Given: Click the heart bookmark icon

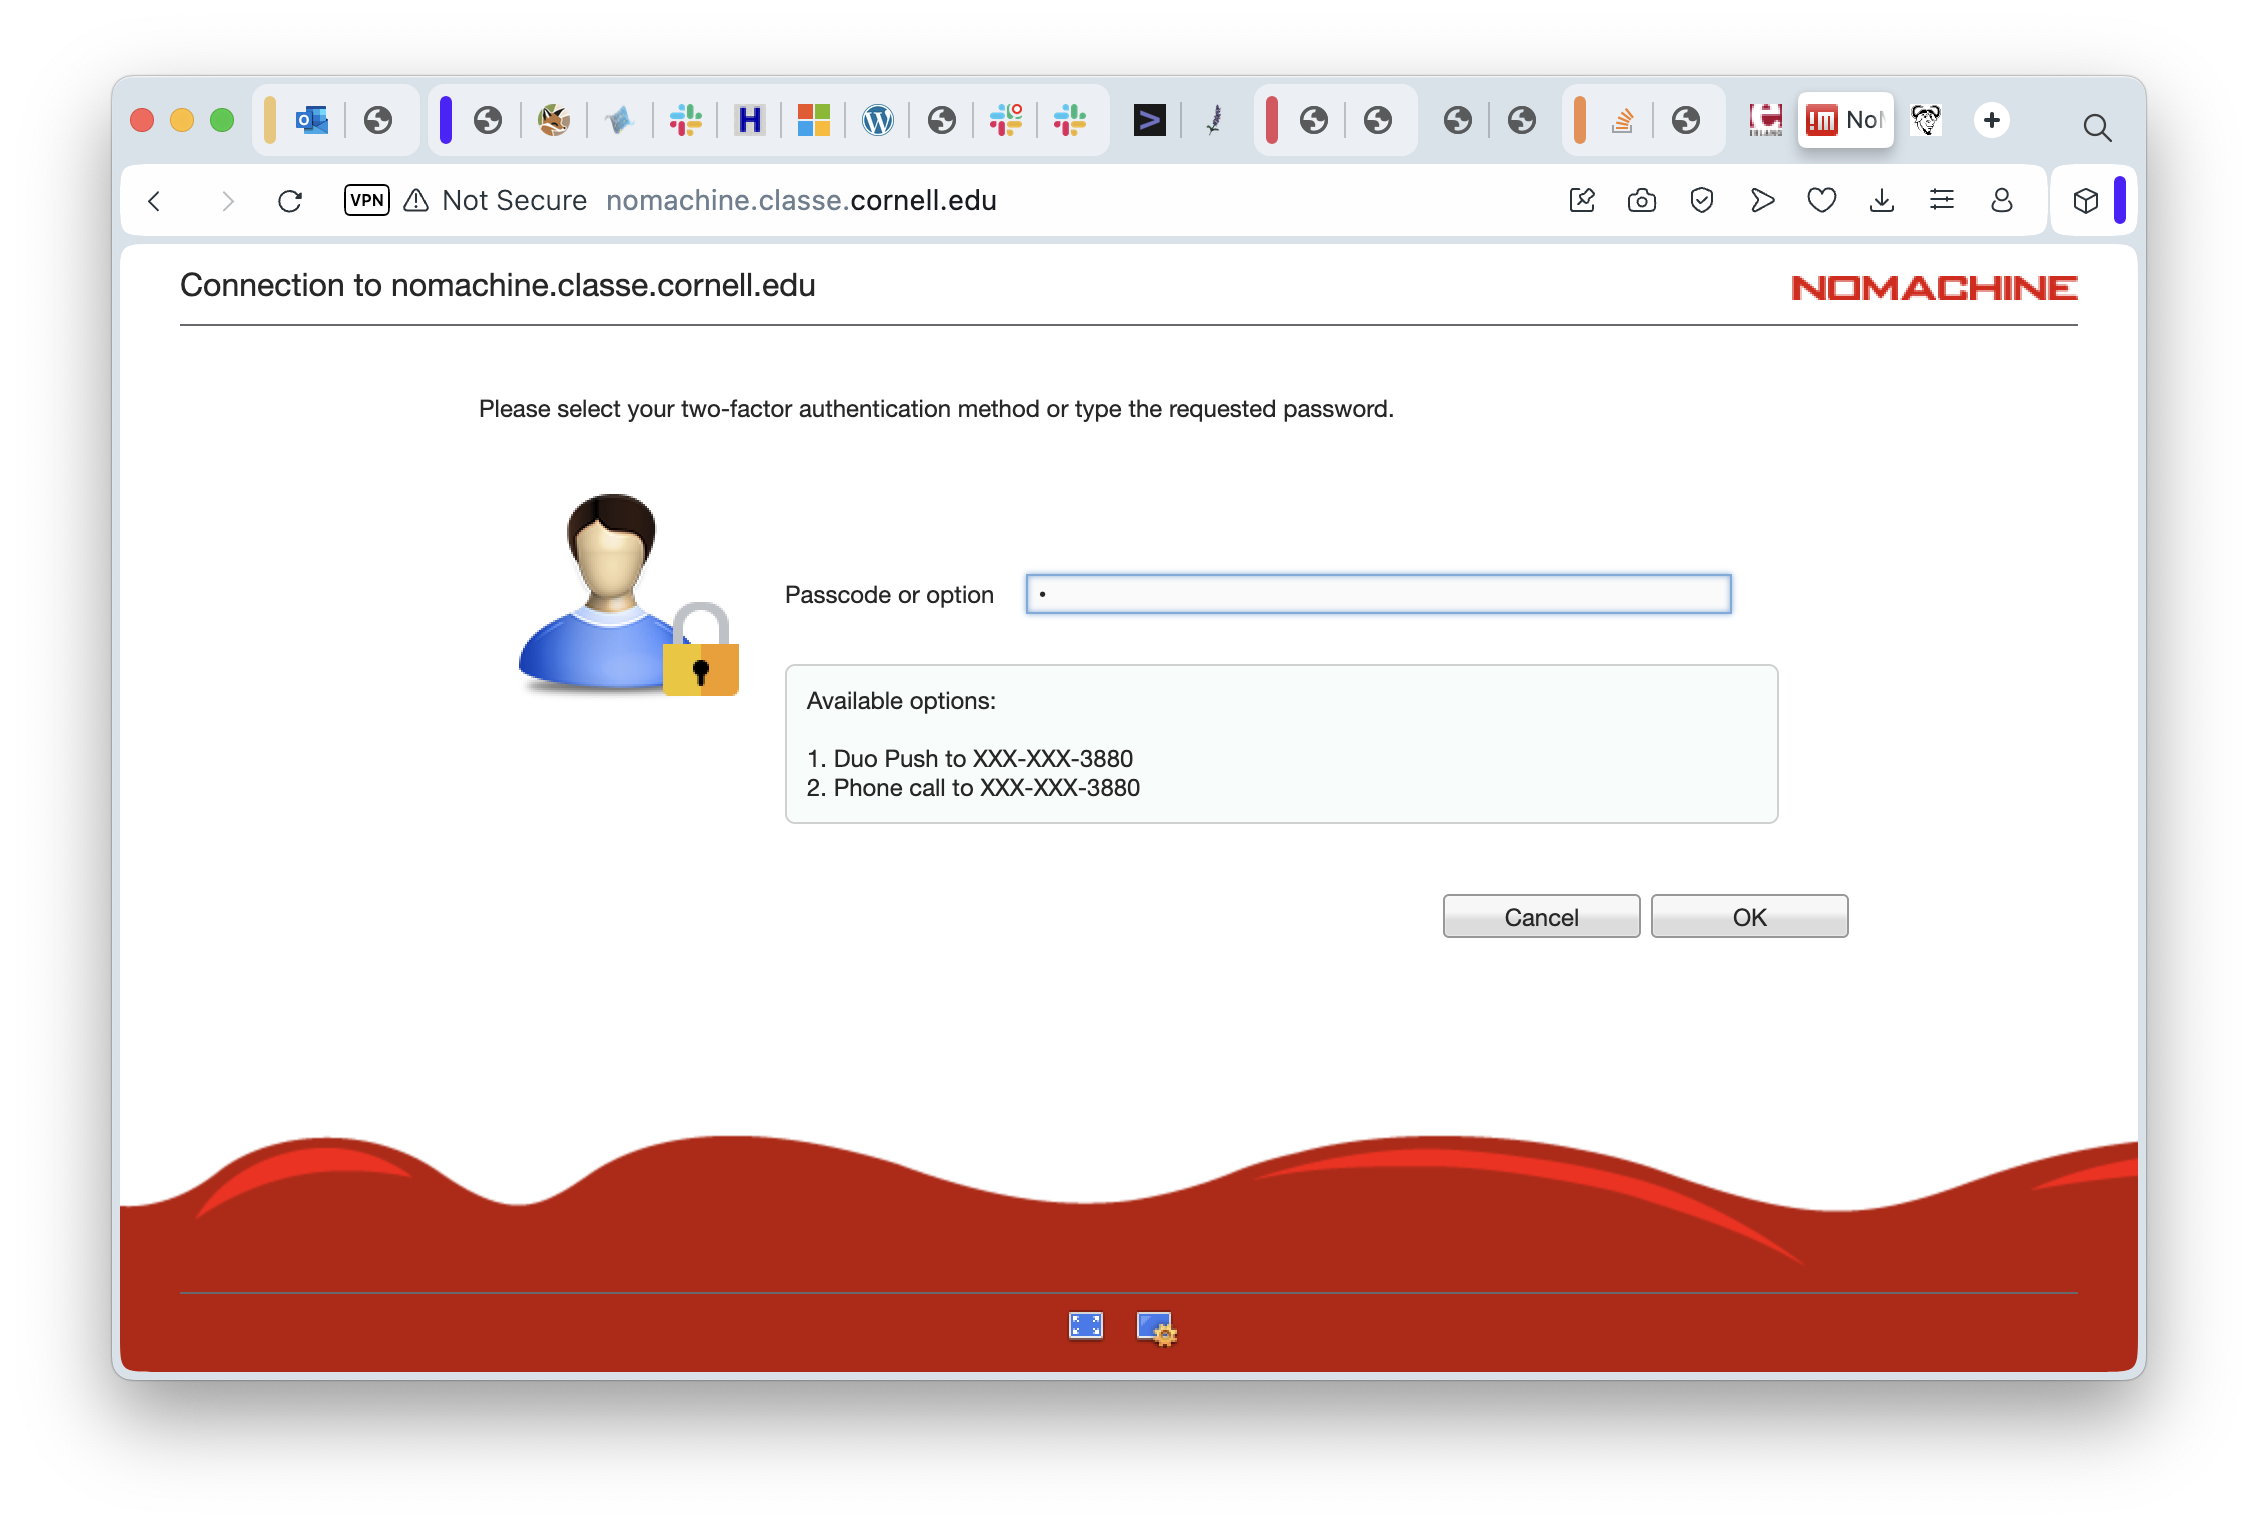Looking at the screenshot, I should pos(1821,201).
